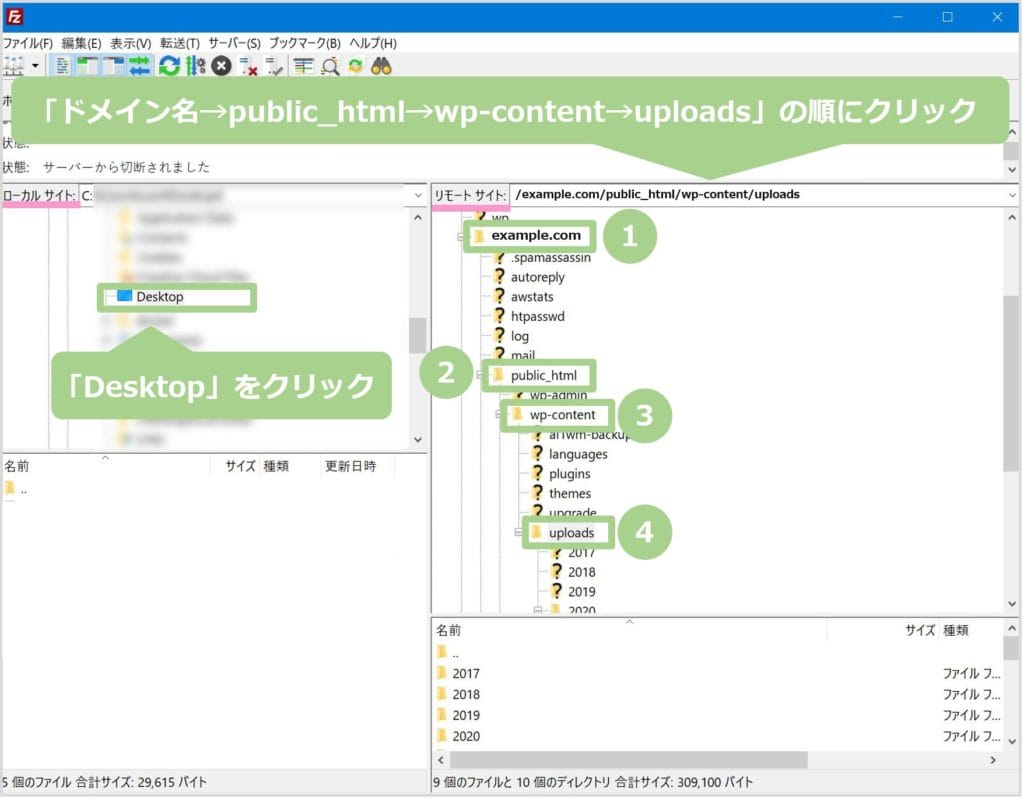Viewport: 1024px width, 799px height.
Task: Toggle the message log display
Action: point(63,66)
